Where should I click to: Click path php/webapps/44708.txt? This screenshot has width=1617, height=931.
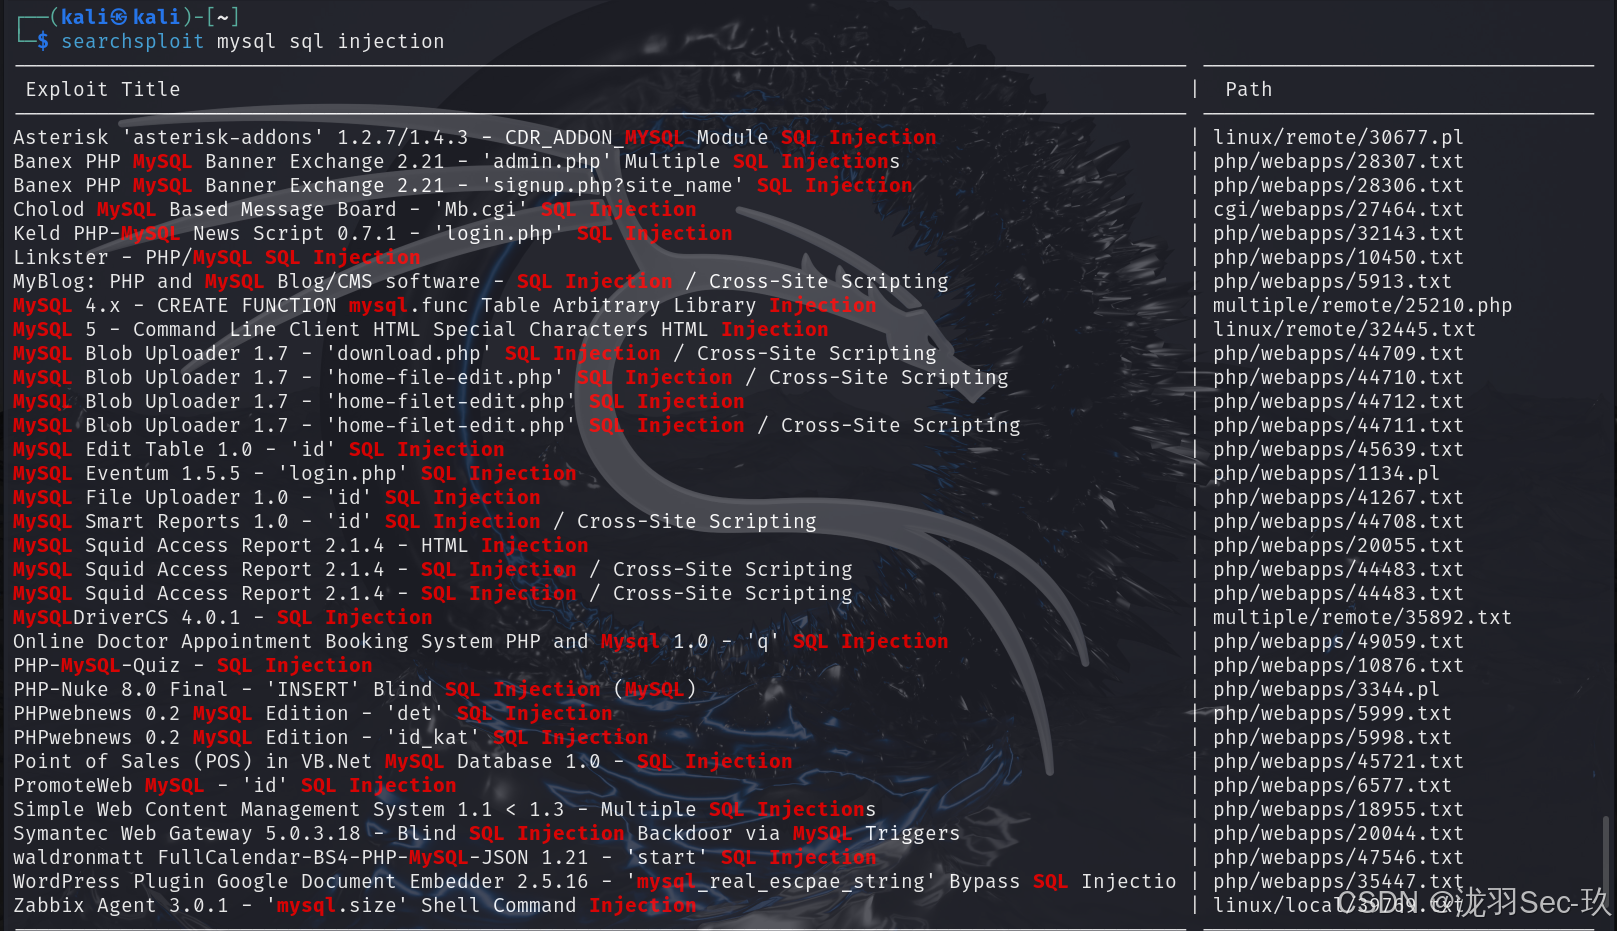1338,521
